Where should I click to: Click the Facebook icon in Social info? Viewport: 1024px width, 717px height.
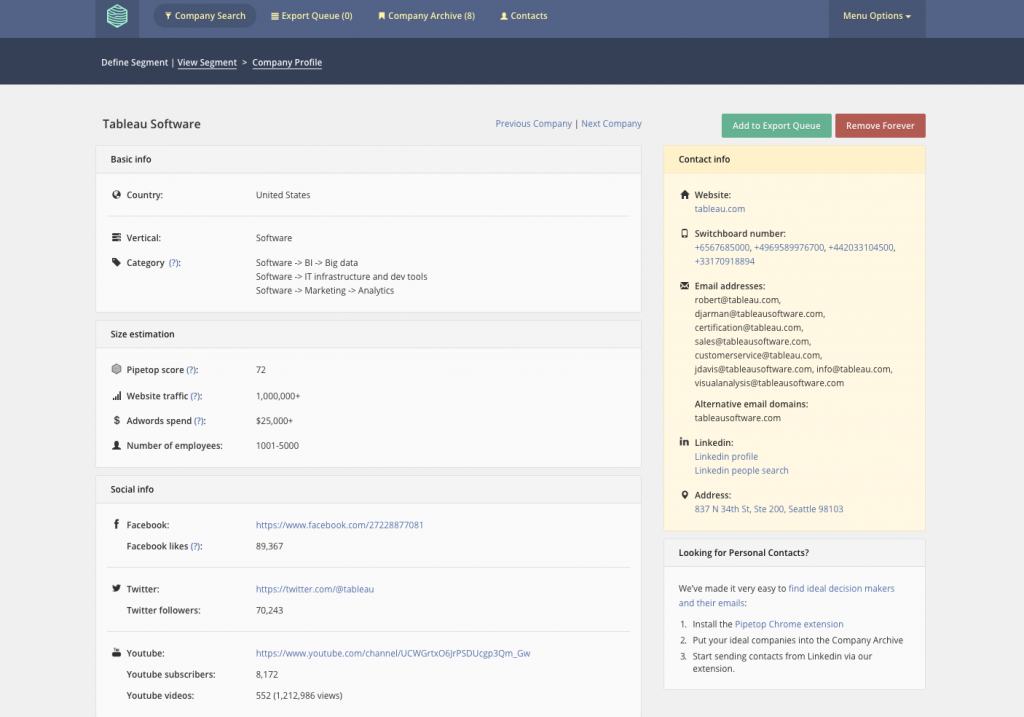(116, 524)
